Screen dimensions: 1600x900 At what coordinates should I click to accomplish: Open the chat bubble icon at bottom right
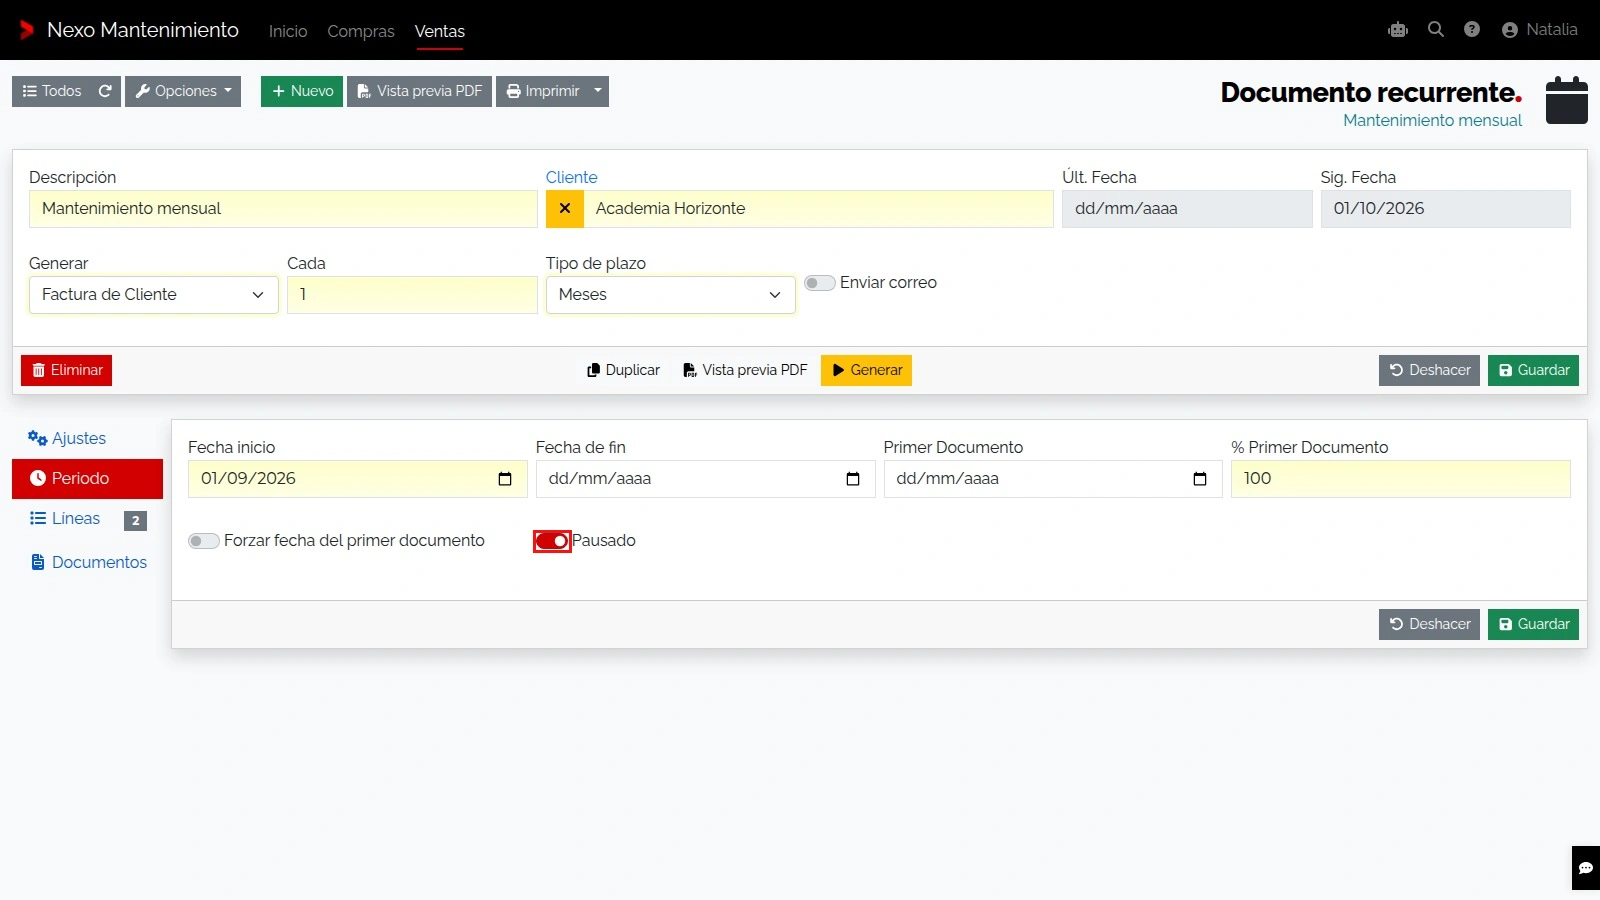pos(1586,868)
